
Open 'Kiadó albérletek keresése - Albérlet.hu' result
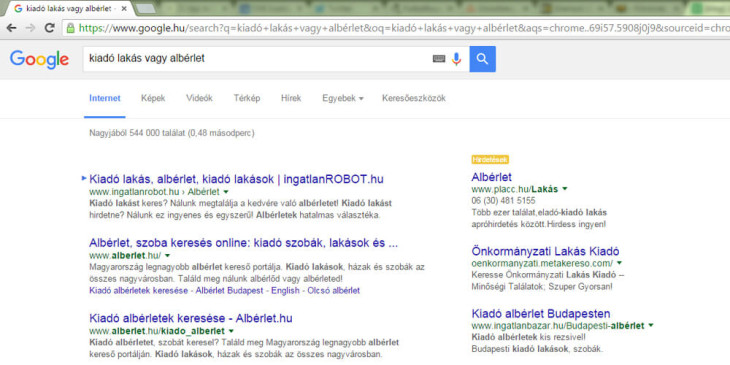click(190, 318)
